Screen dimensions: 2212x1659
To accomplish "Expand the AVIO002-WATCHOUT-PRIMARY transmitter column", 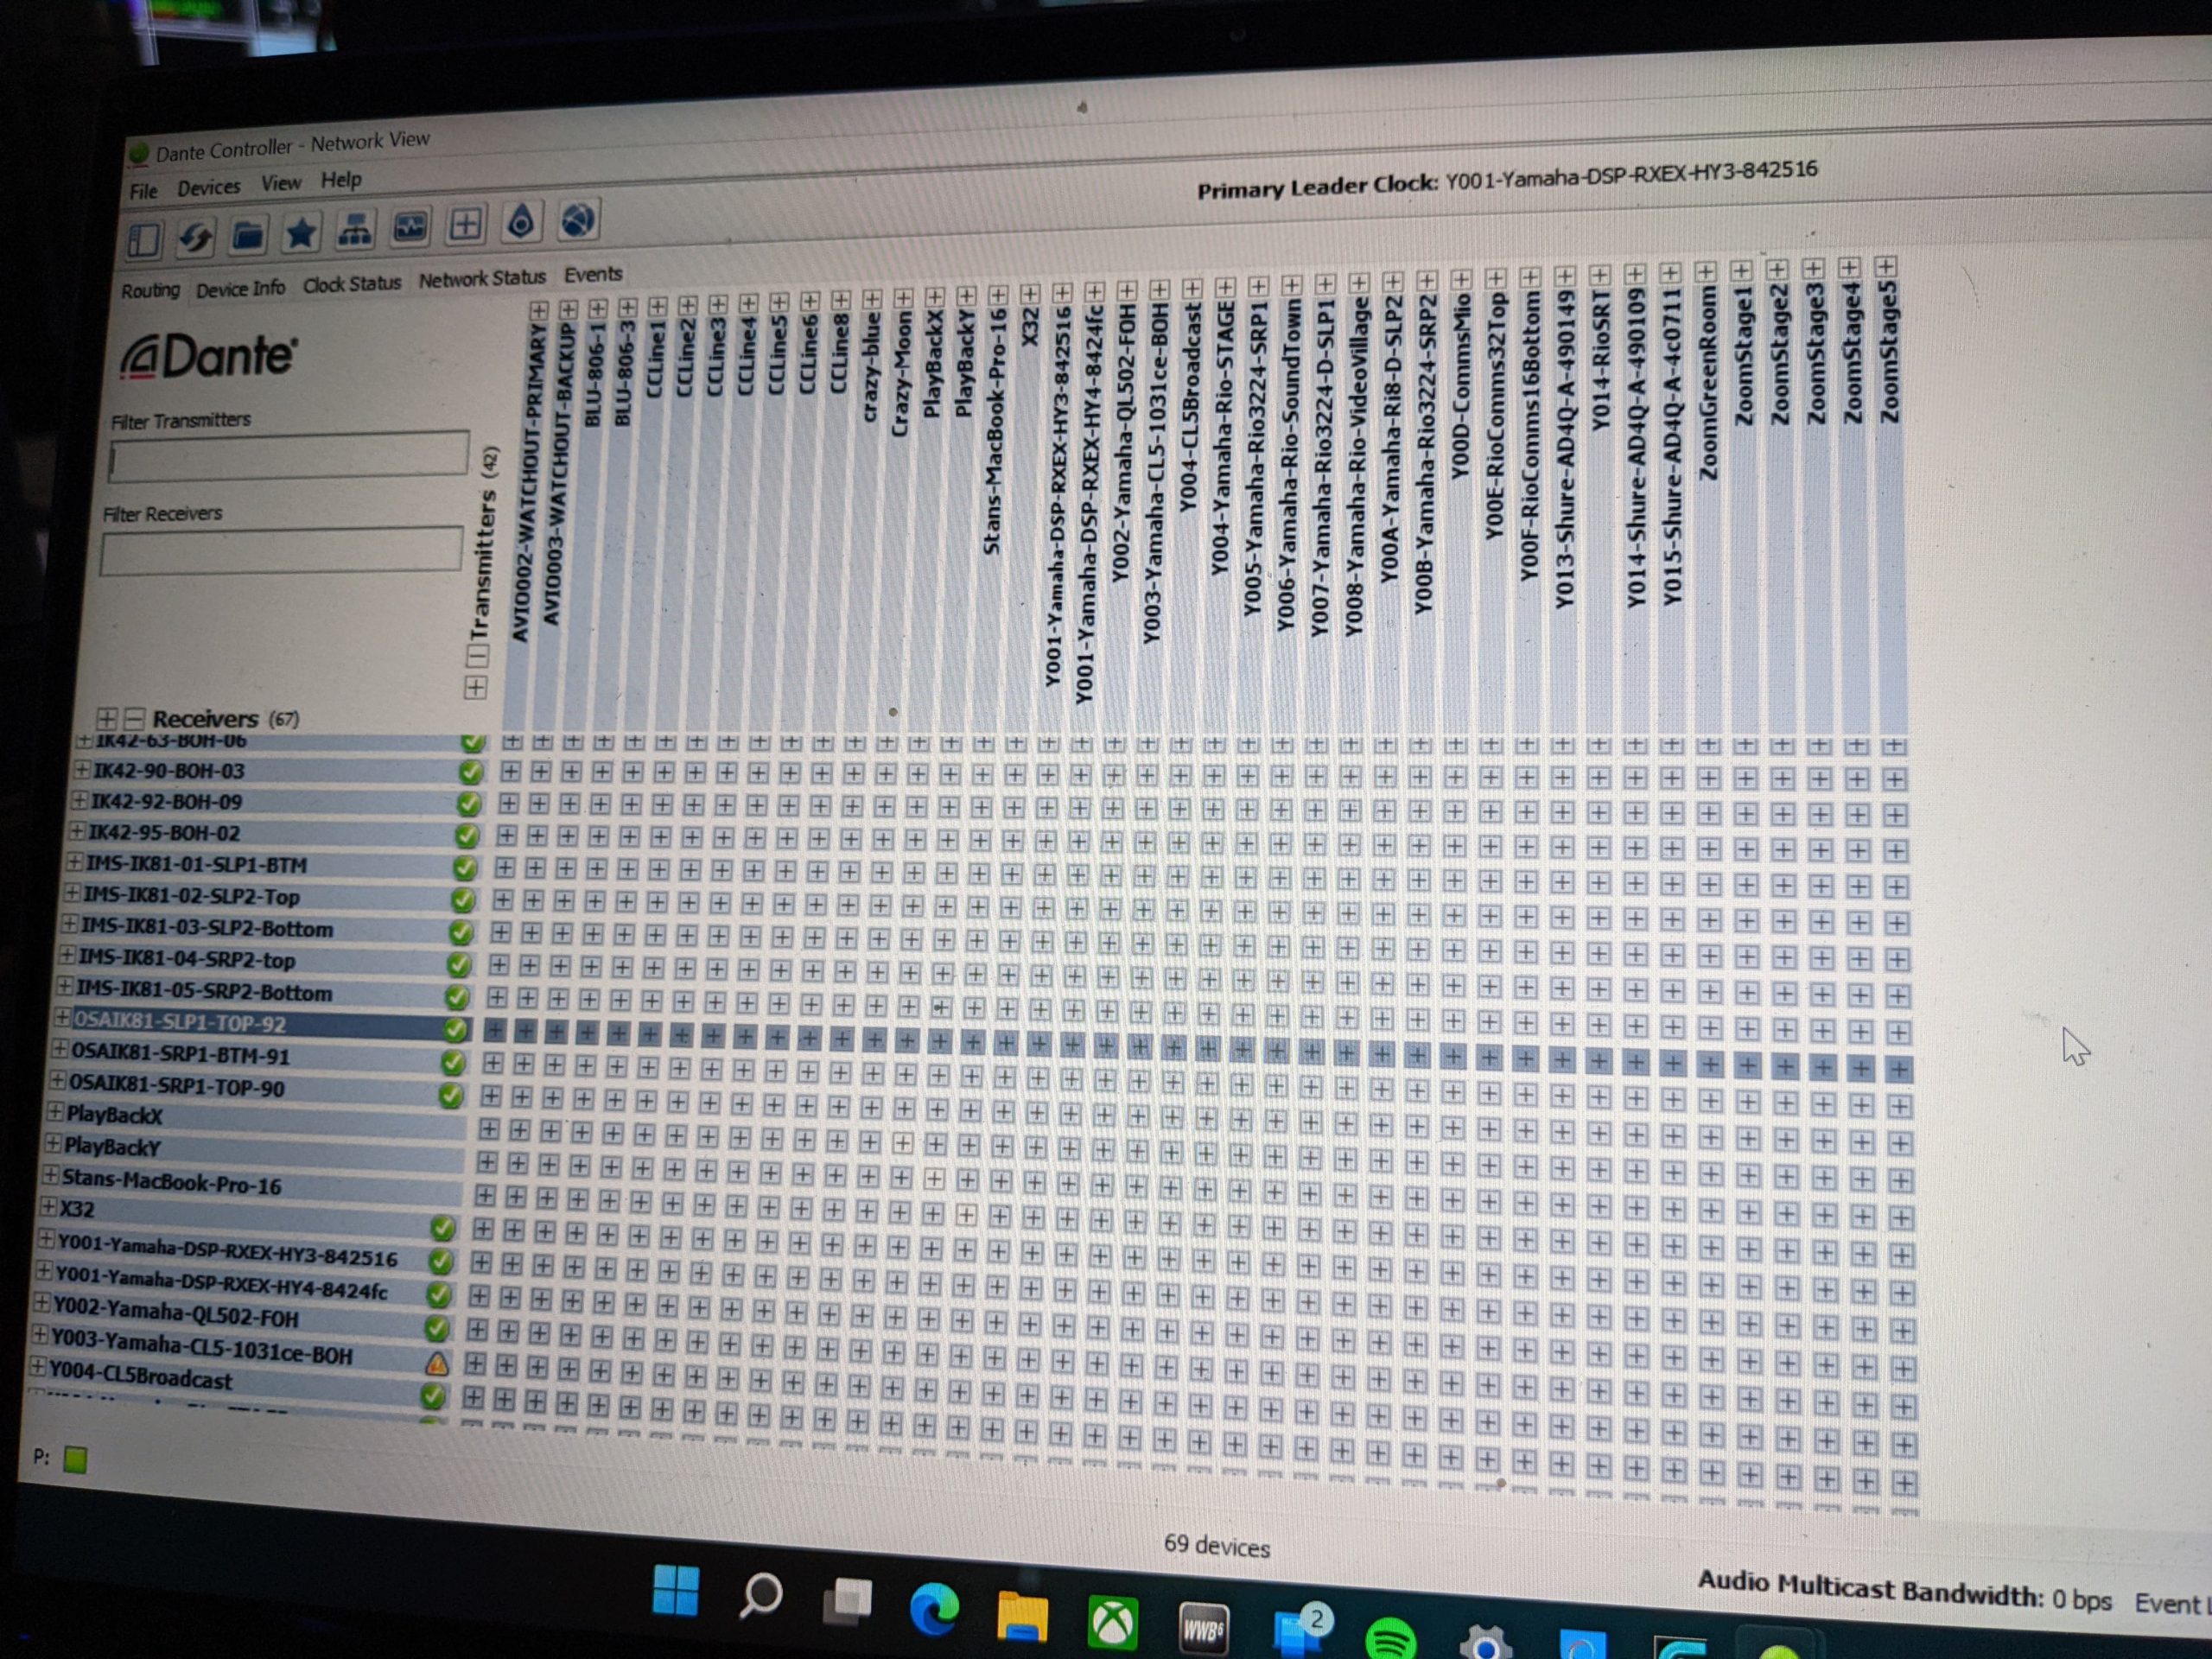I will pyautogui.click(x=539, y=310).
